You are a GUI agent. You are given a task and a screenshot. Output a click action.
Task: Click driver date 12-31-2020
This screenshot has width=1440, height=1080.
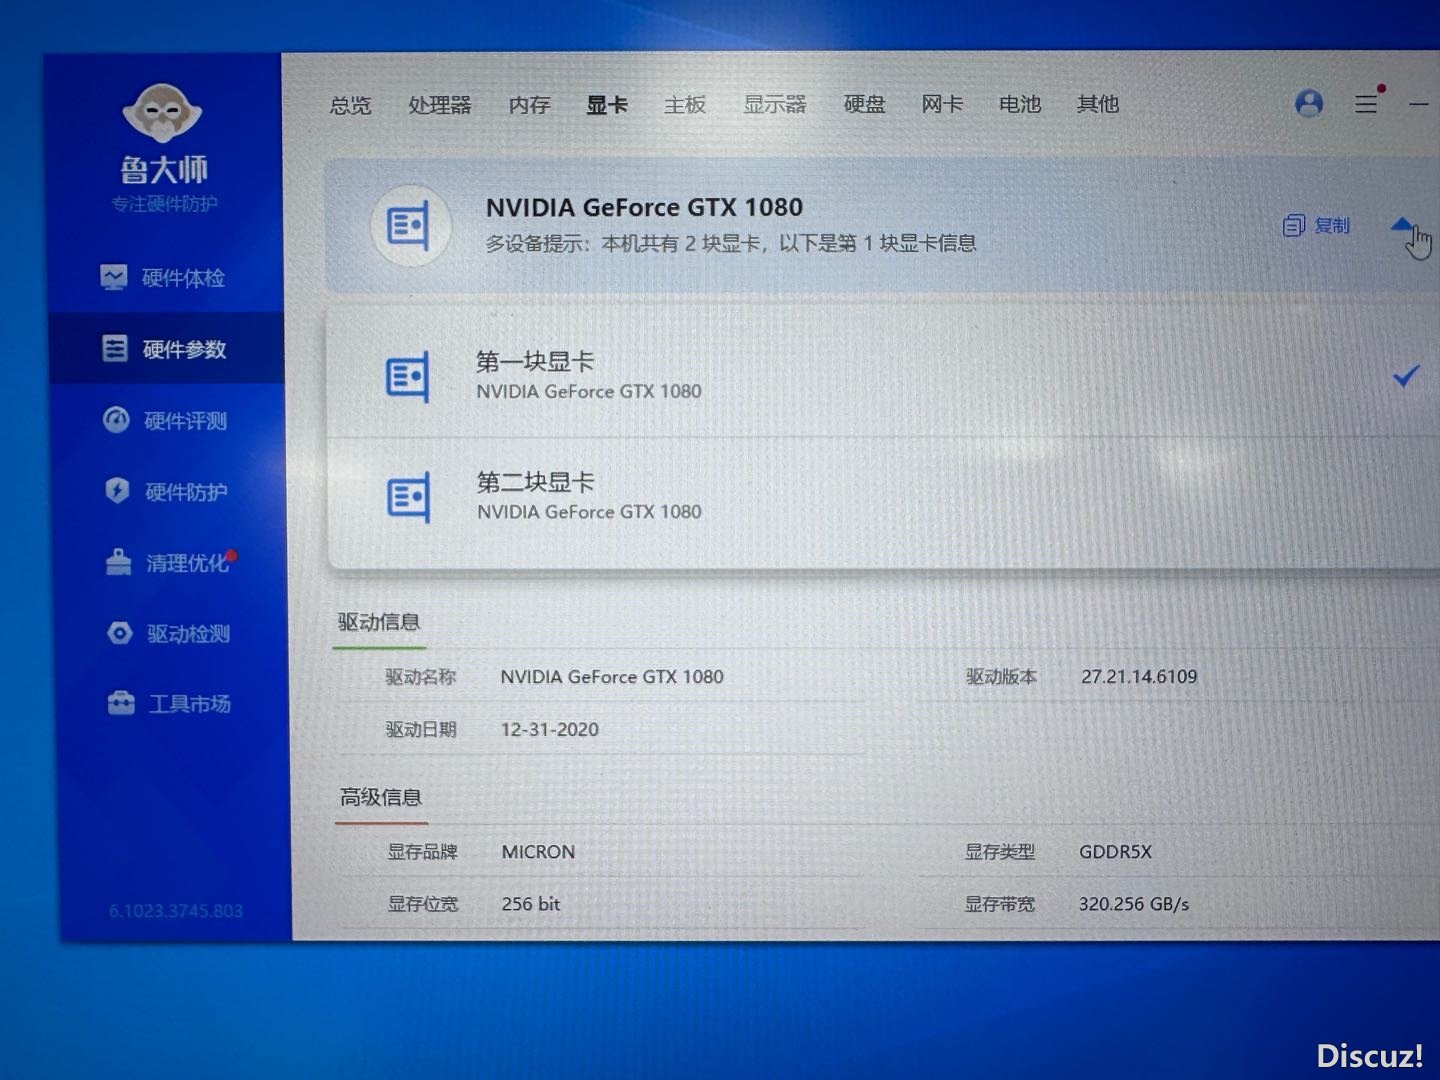pos(550,730)
